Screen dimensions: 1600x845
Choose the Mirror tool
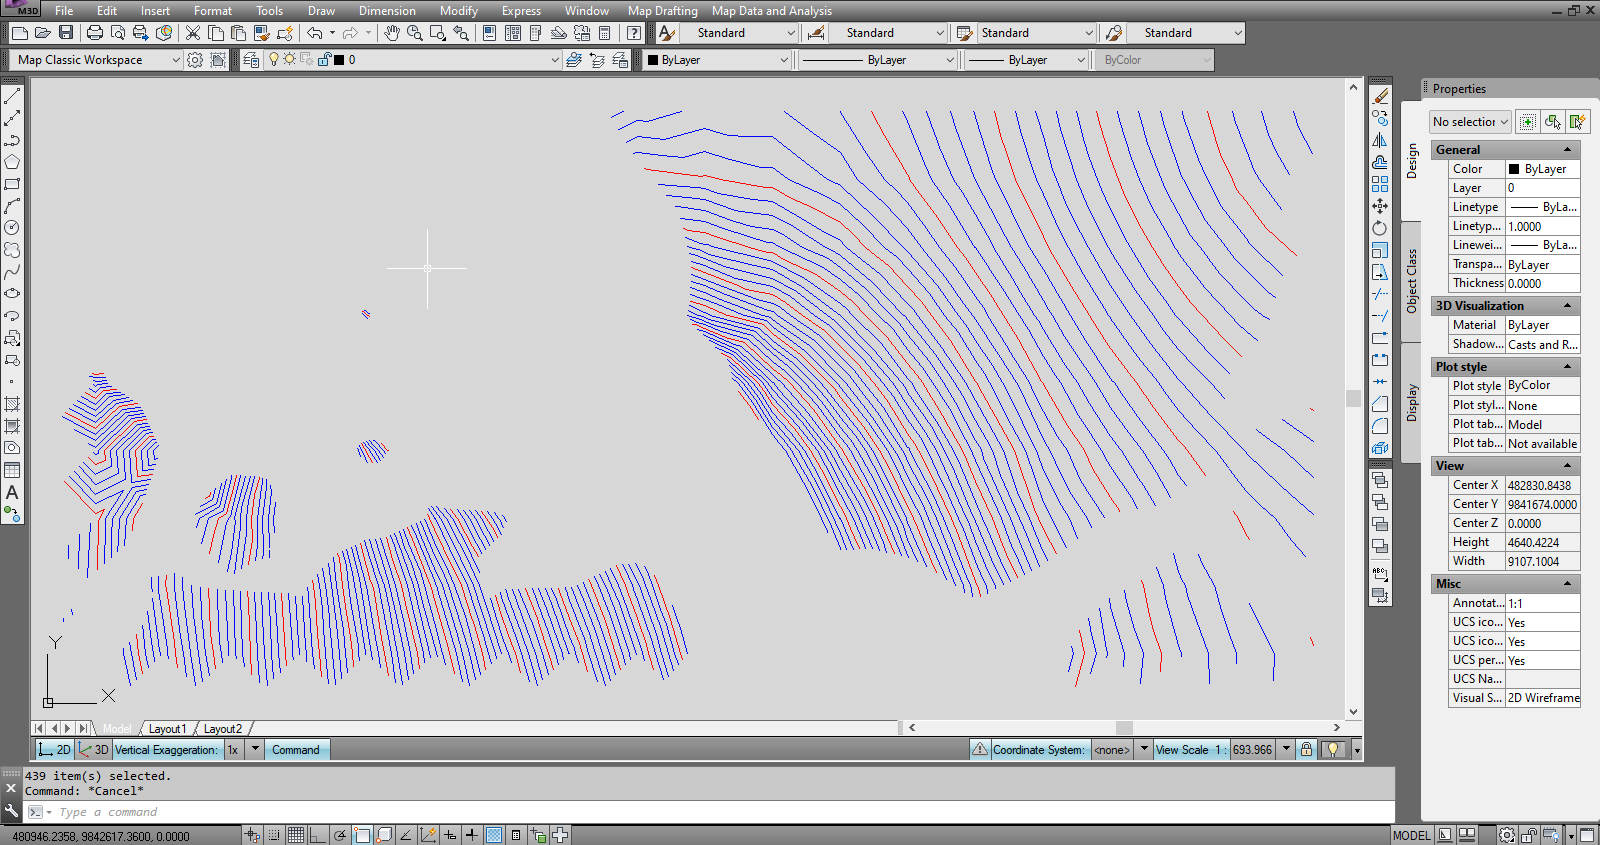coord(1380,140)
